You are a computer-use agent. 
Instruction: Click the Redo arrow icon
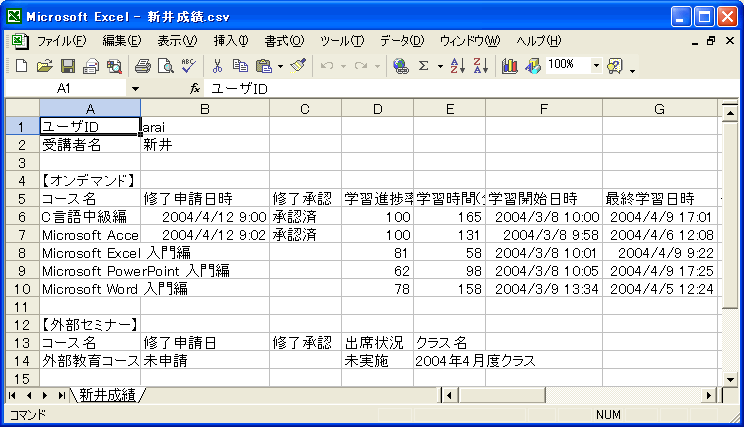coord(361,66)
